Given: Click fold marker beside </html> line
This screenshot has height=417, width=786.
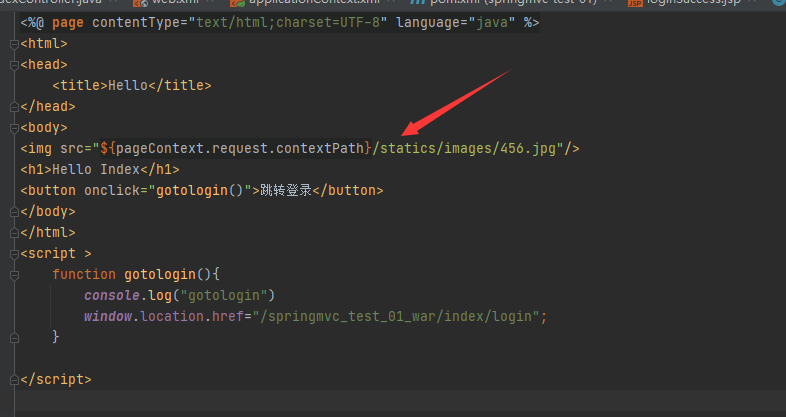Looking at the screenshot, I should [14, 233].
